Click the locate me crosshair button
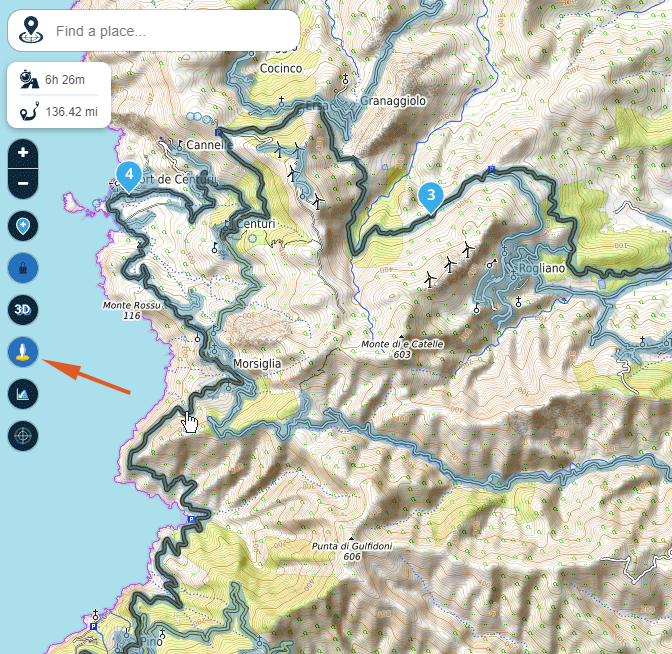 coord(23,435)
